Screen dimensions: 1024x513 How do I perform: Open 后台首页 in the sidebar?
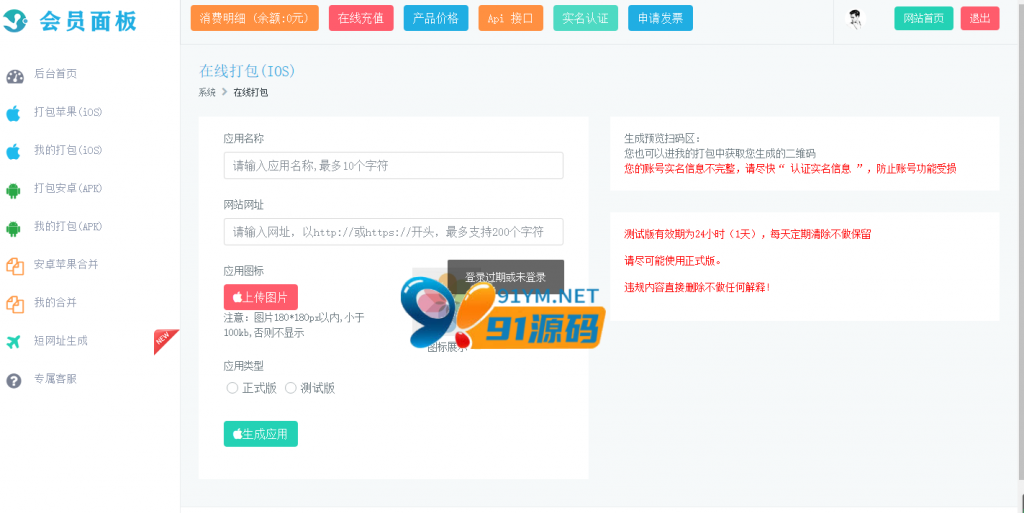click(x=56, y=74)
